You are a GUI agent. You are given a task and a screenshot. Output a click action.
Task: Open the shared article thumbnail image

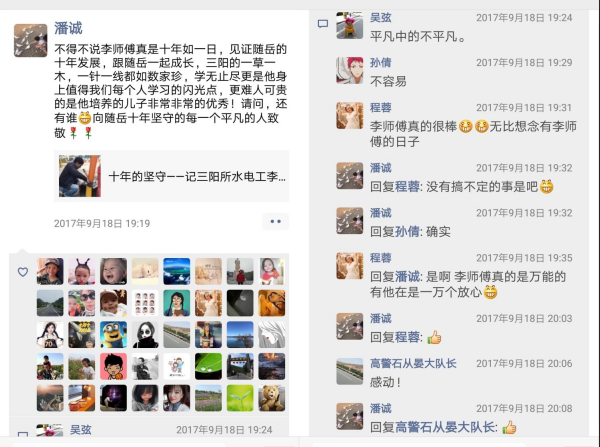pyautogui.click(x=80, y=176)
